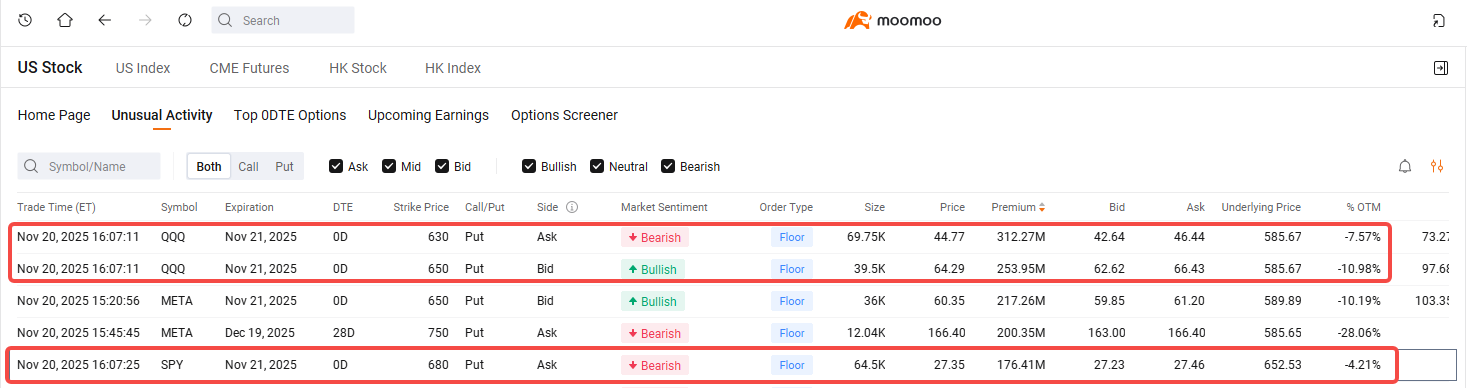Switch to HK Index tab
The width and height of the screenshot is (1467, 388).
pyautogui.click(x=453, y=68)
